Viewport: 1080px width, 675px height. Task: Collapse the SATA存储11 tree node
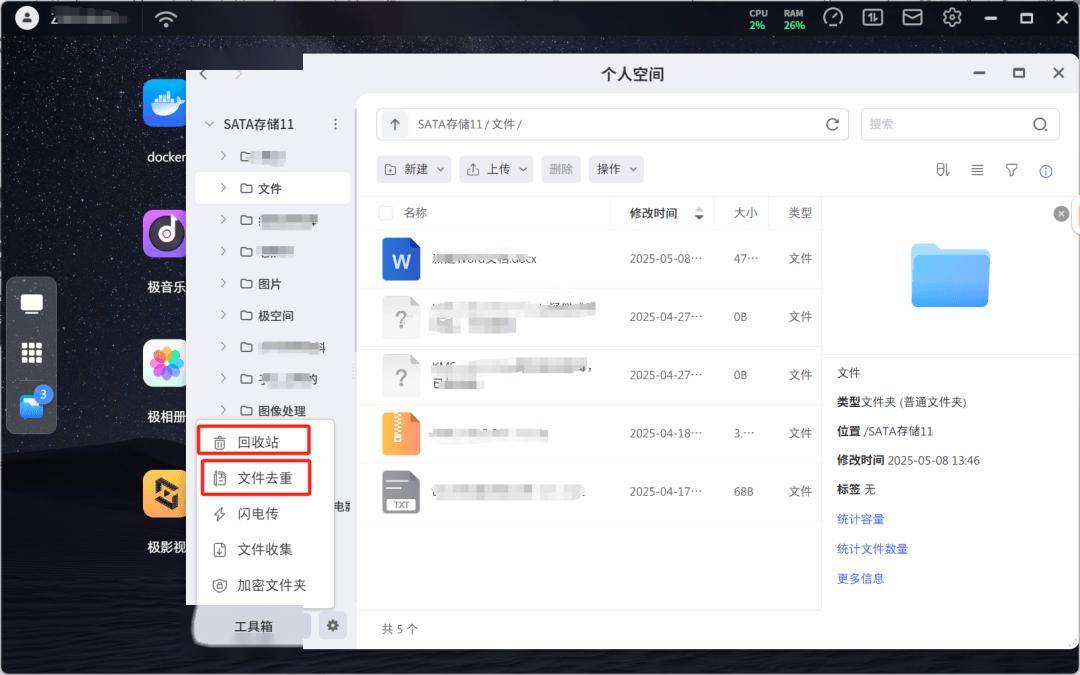pyautogui.click(x=209, y=125)
